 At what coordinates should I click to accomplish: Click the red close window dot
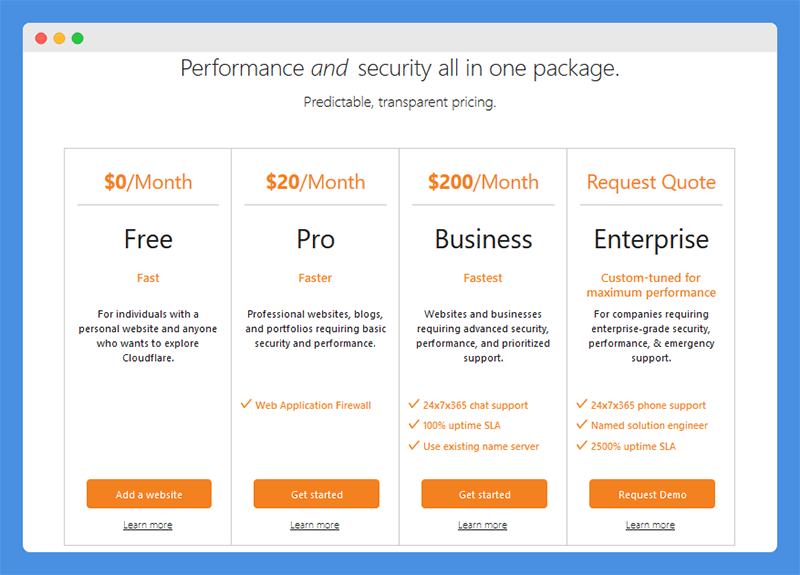(41, 38)
